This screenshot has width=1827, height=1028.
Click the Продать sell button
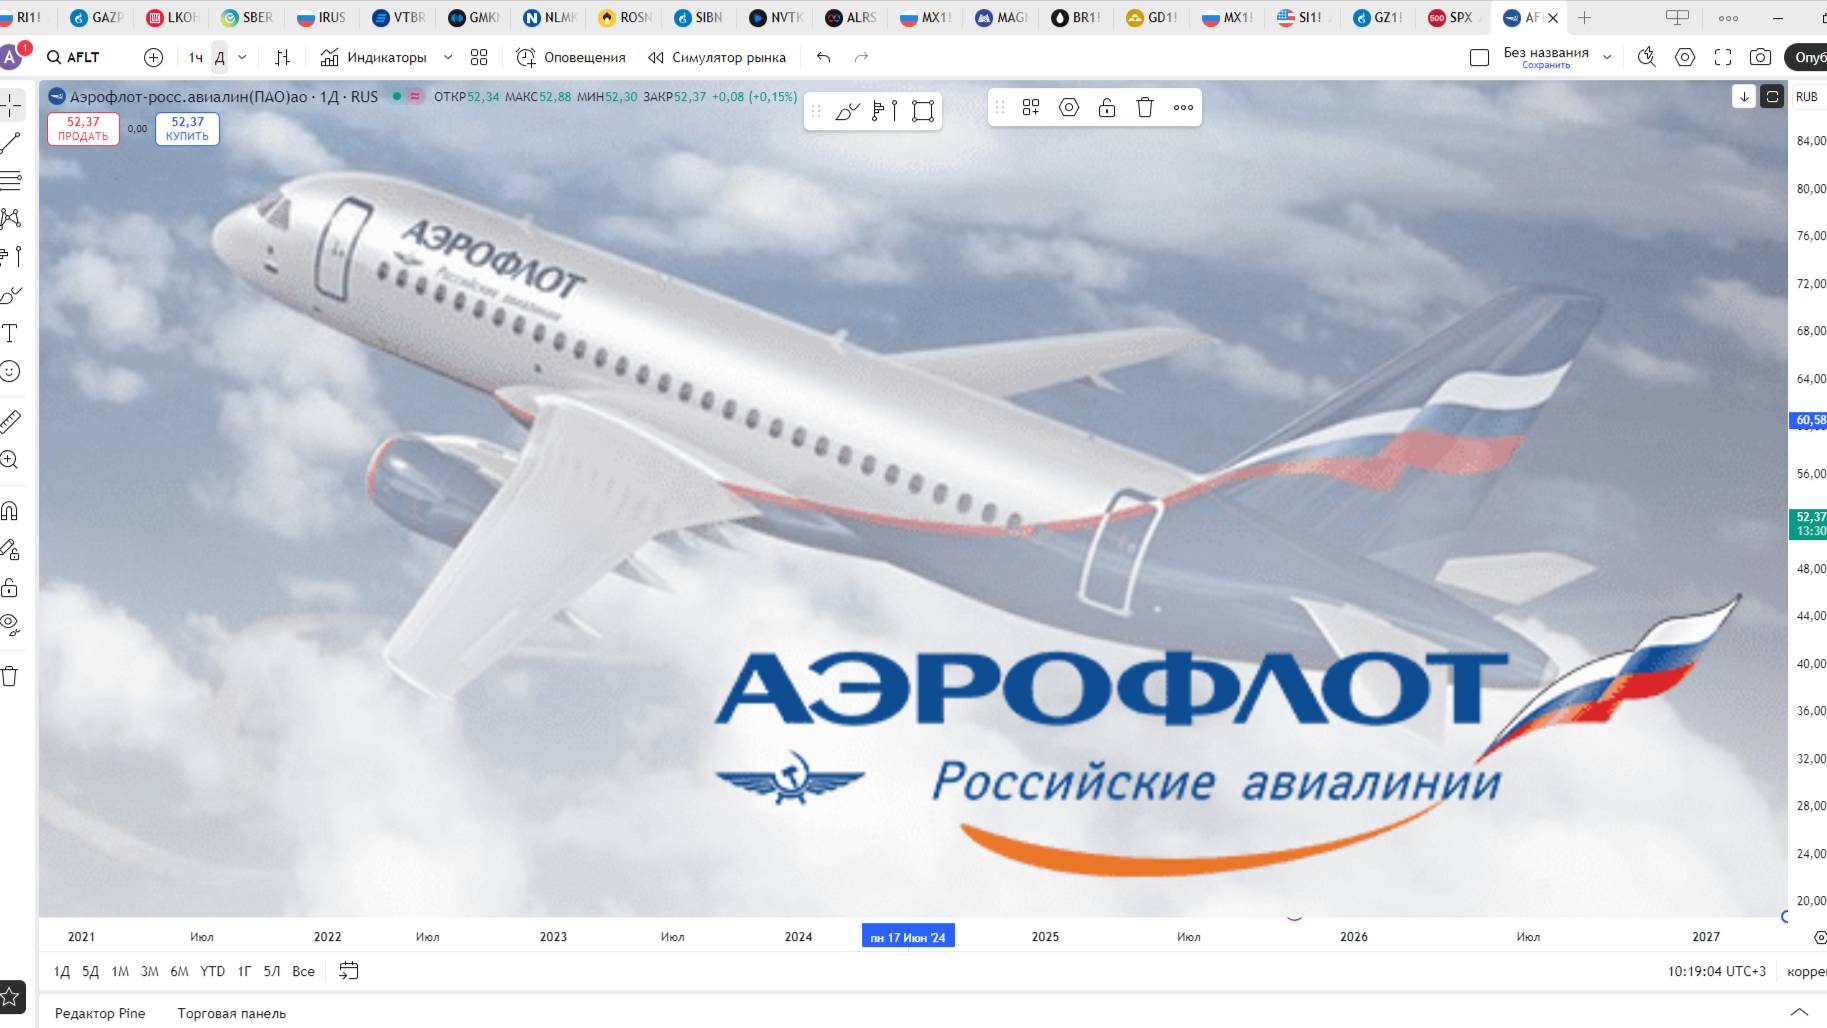coord(83,129)
